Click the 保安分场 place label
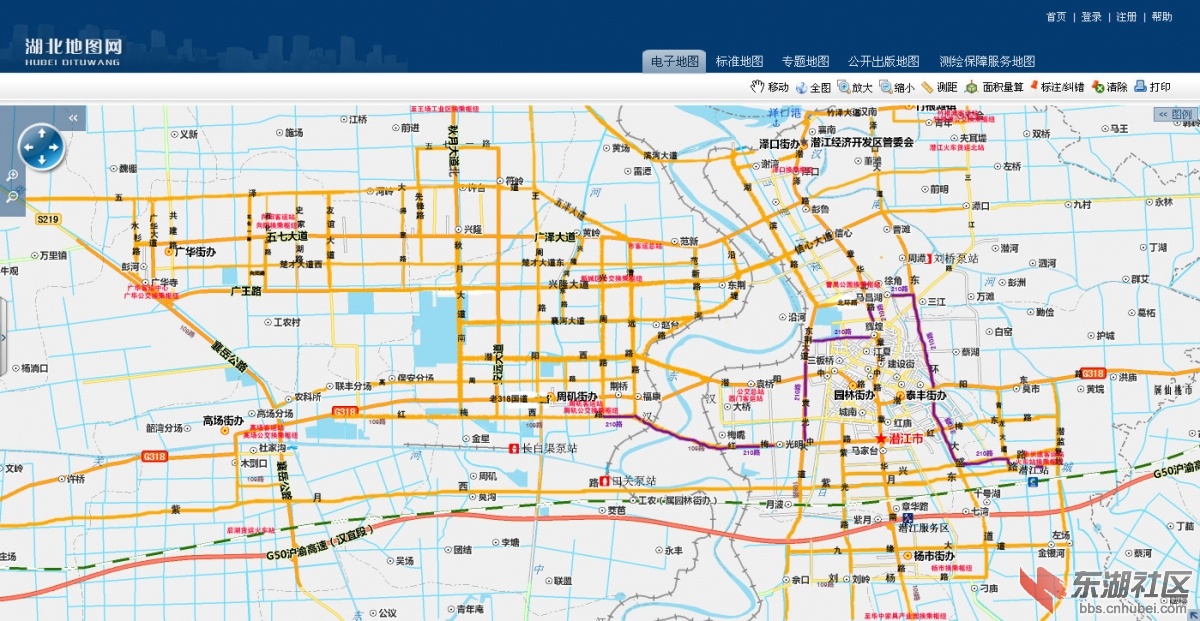The image size is (1200, 621). (x=416, y=378)
